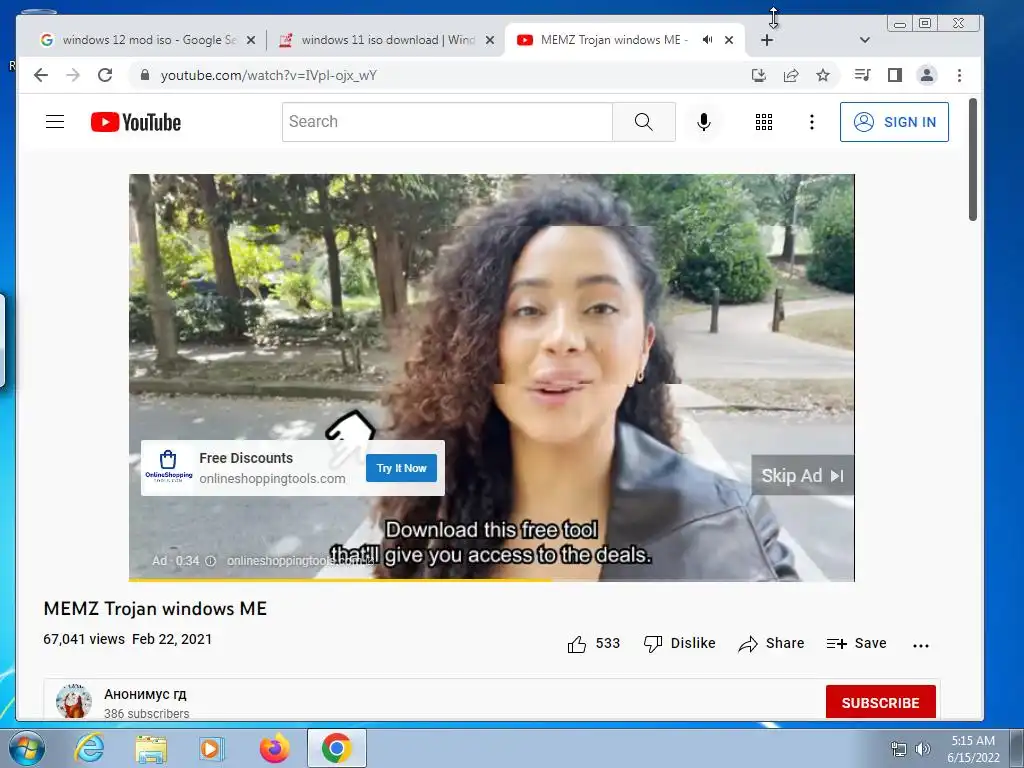Click inside the YouTube Search field

click(x=447, y=121)
